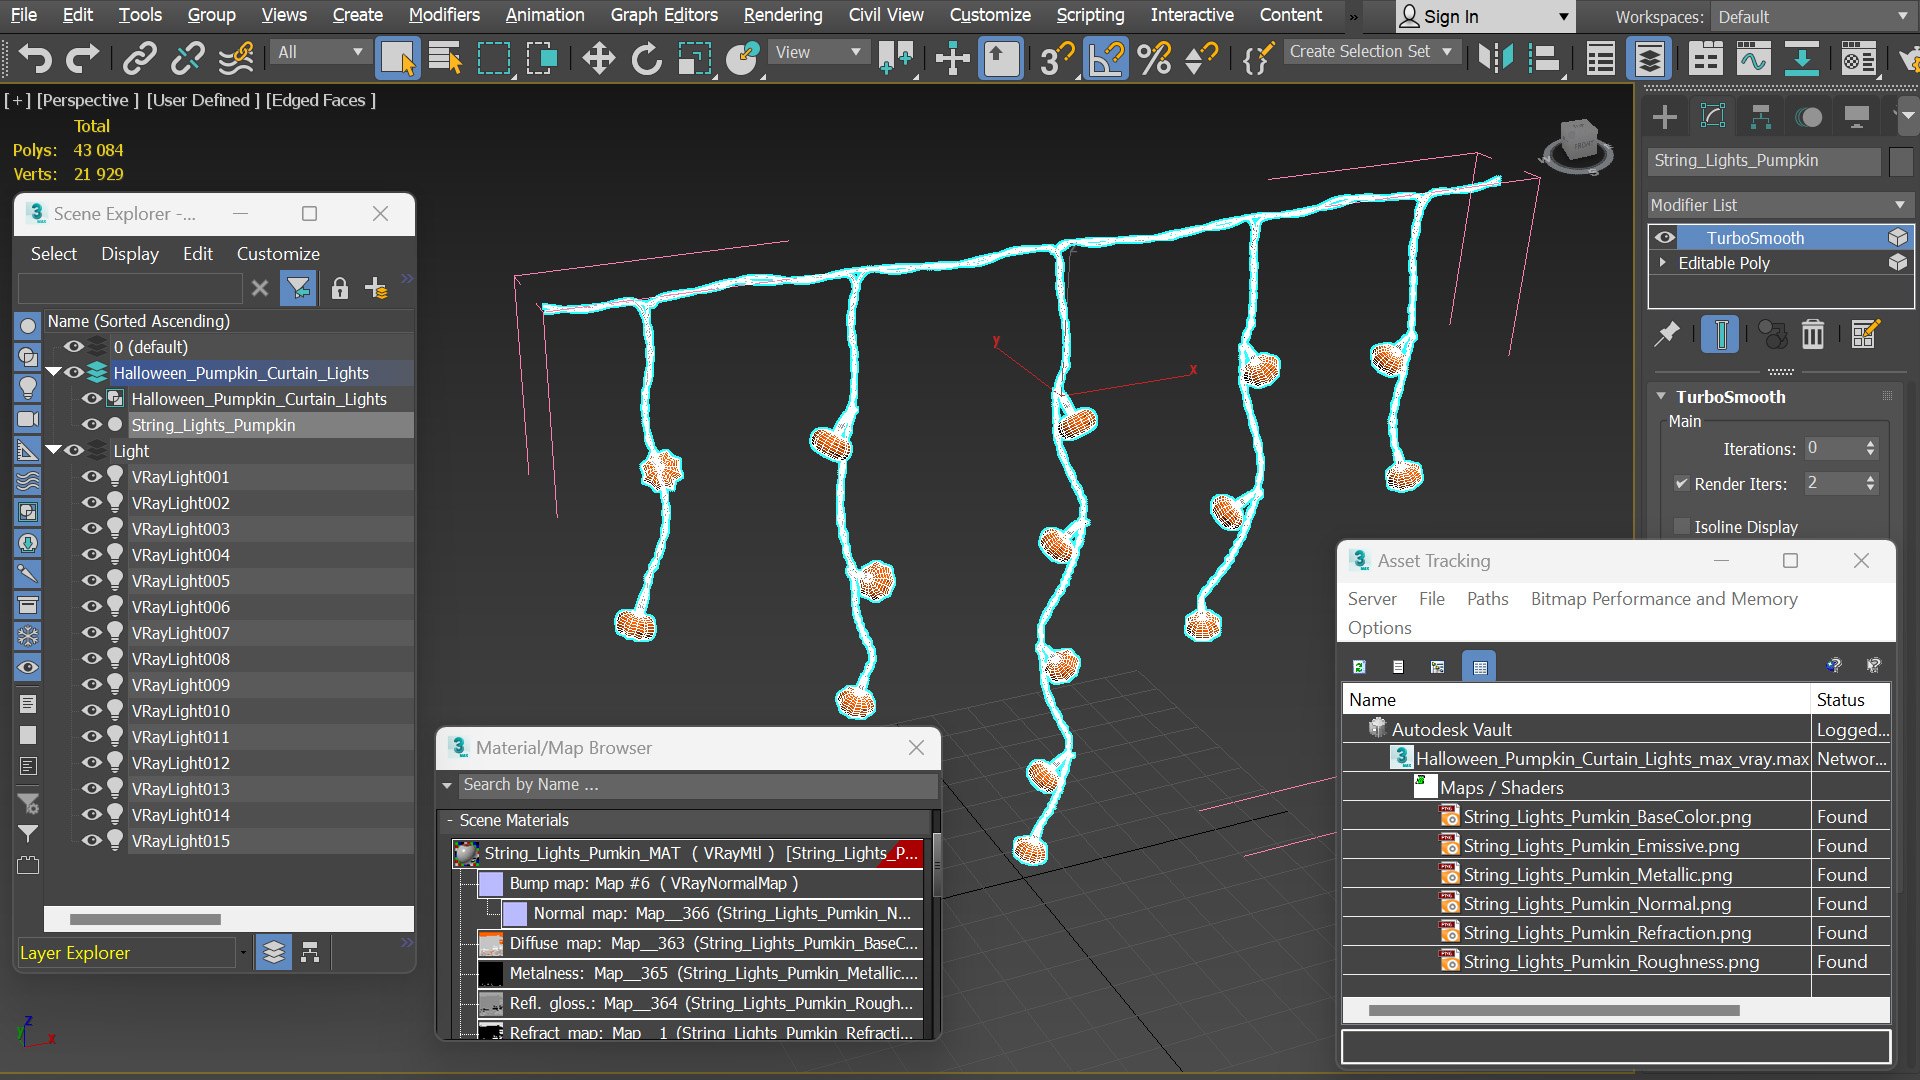The width and height of the screenshot is (1920, 1080).
Task: Select the Select and Move tool
Action: click(598, 59)
